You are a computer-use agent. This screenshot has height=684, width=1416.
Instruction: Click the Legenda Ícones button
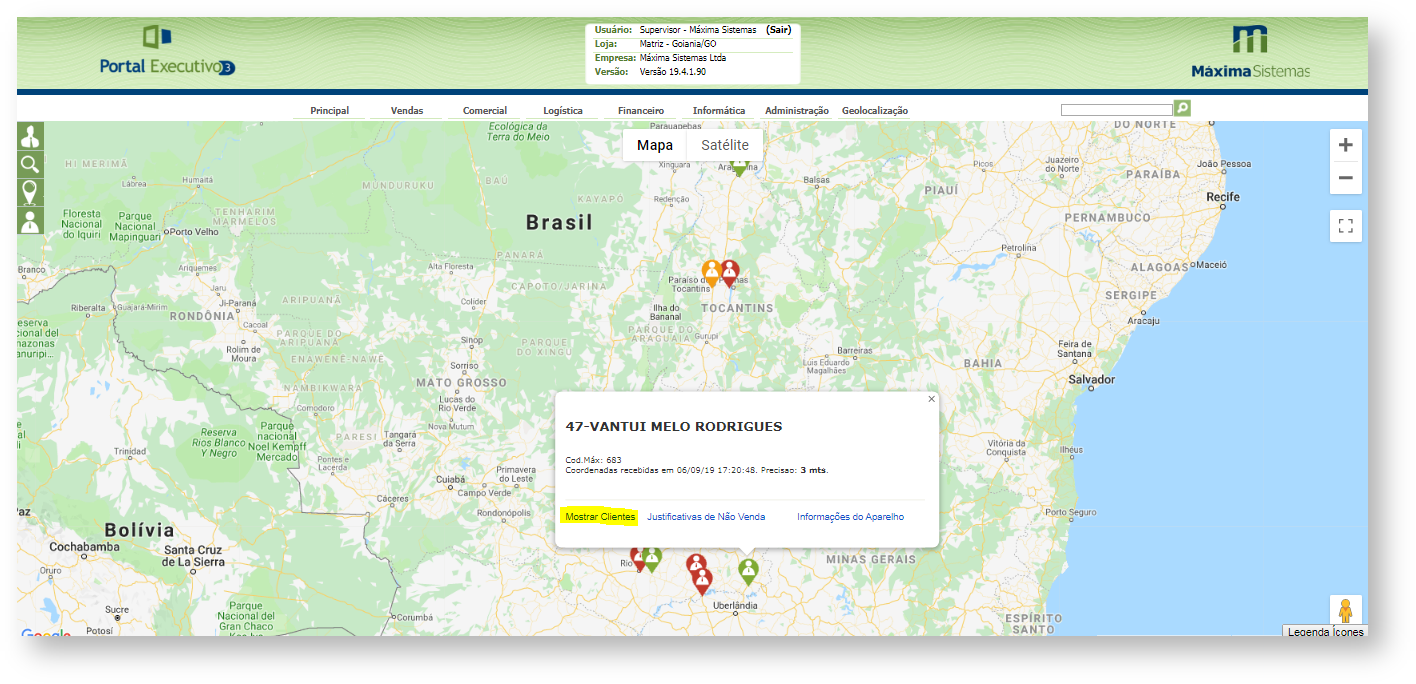(x=1325, y=632)
